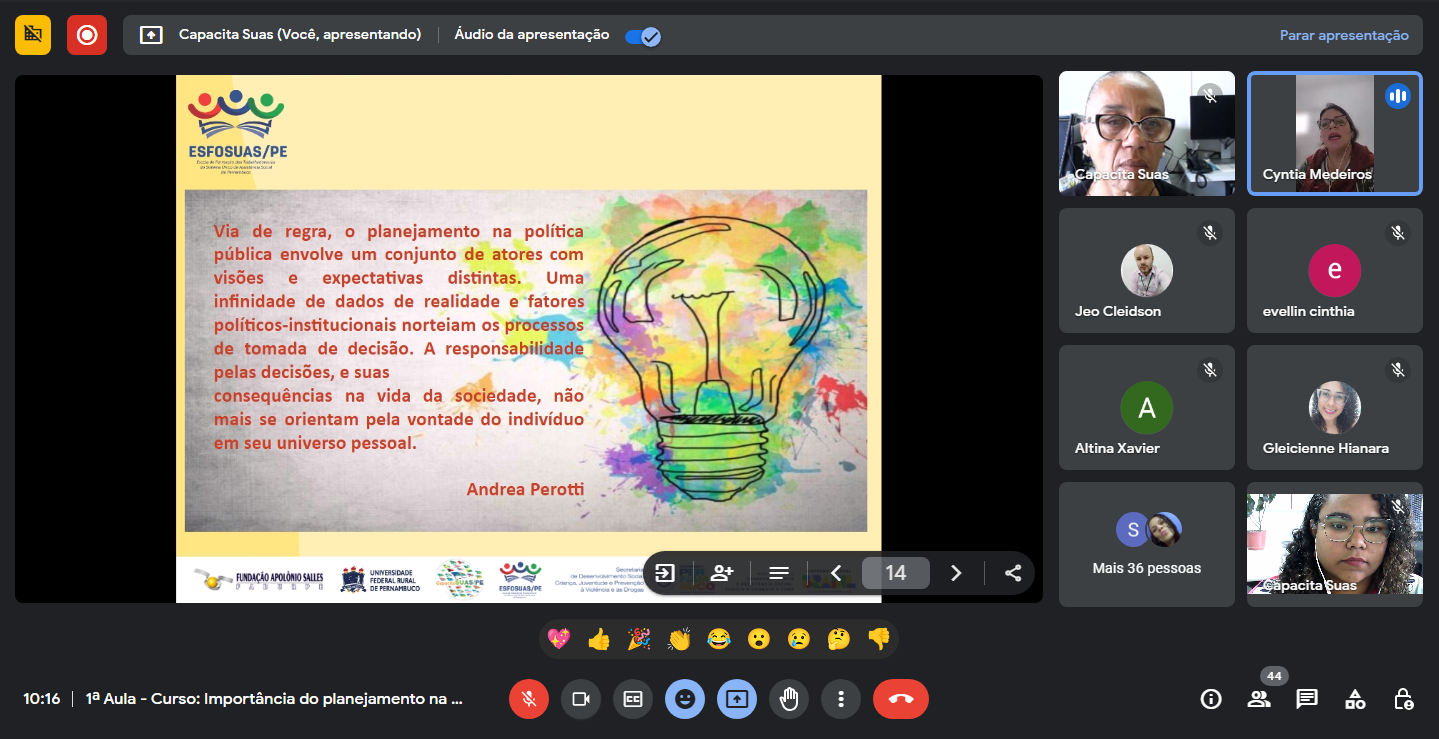Screen dimensions: 1439x739
Task: Click the present screen button
Action: click(737, 699)
